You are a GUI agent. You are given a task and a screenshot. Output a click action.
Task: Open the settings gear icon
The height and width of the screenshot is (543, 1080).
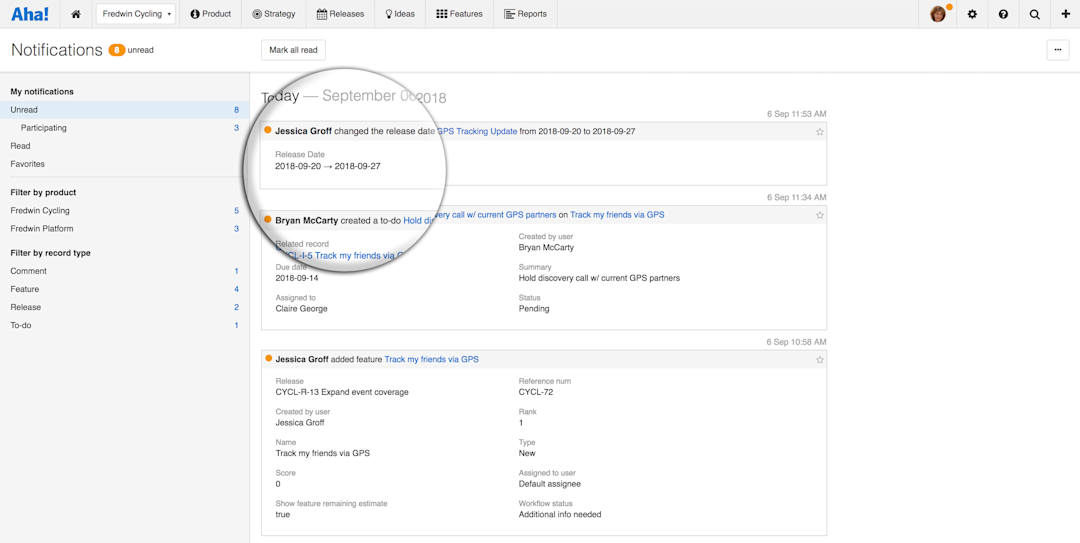pos(972,14)
